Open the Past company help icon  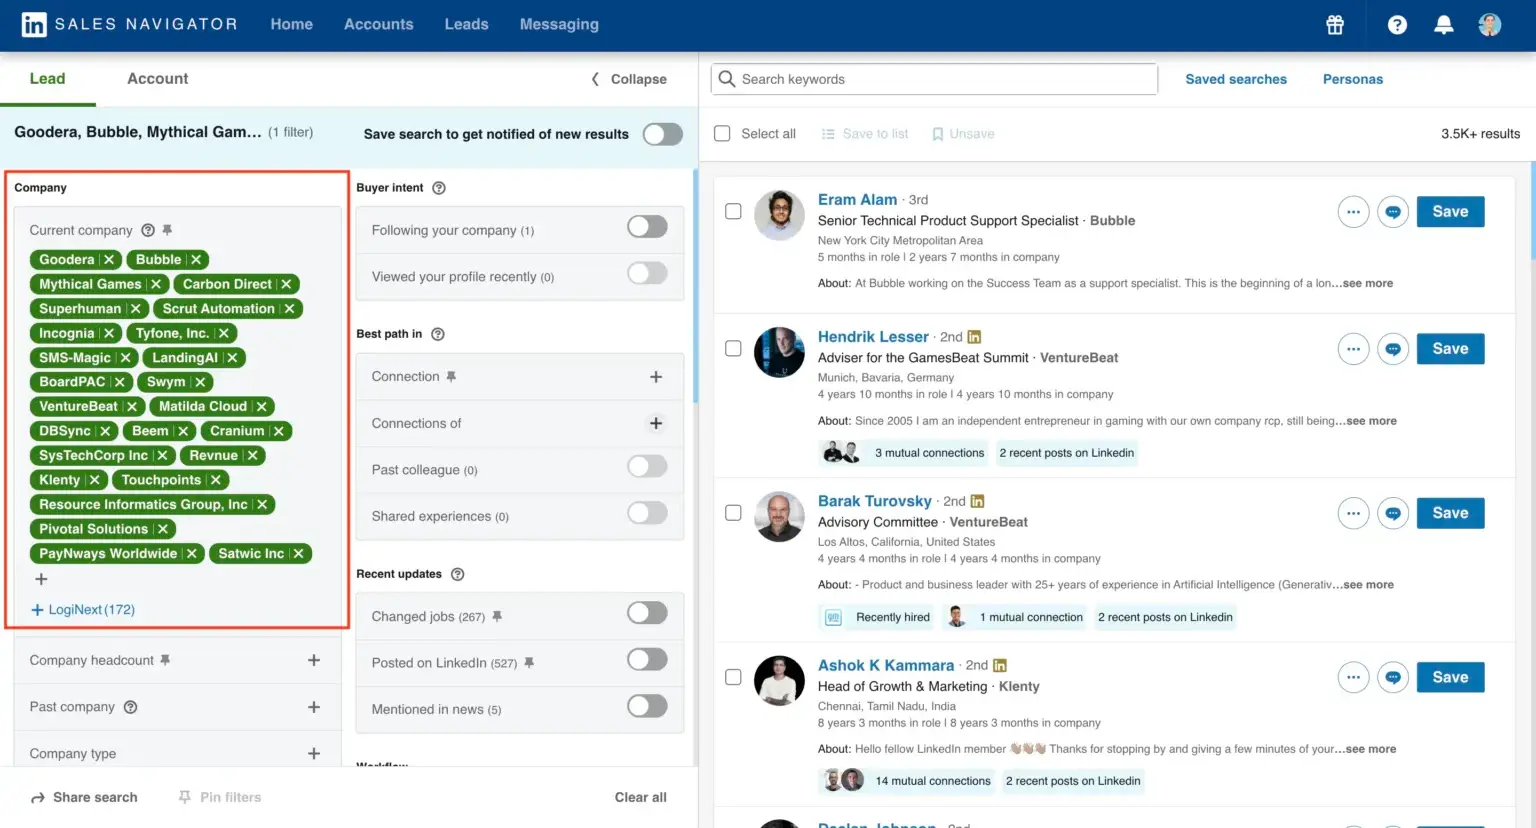130,707
